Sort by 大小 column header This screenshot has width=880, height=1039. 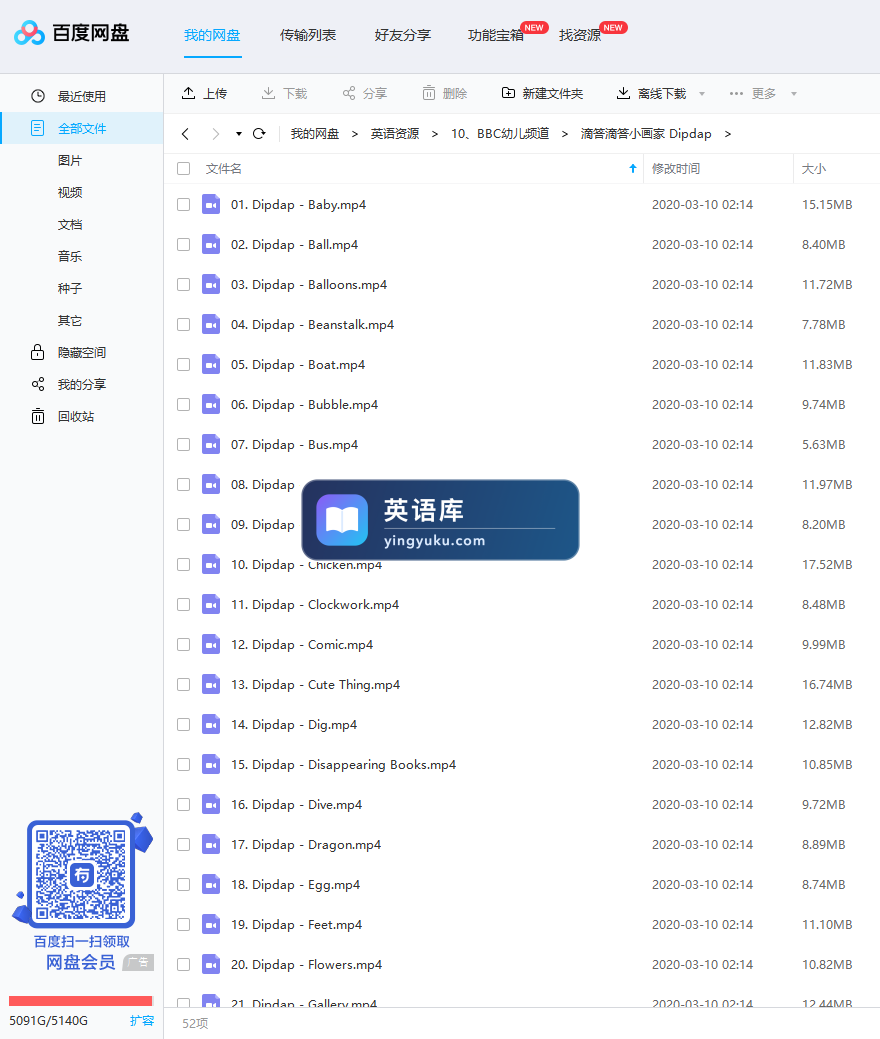814,168
